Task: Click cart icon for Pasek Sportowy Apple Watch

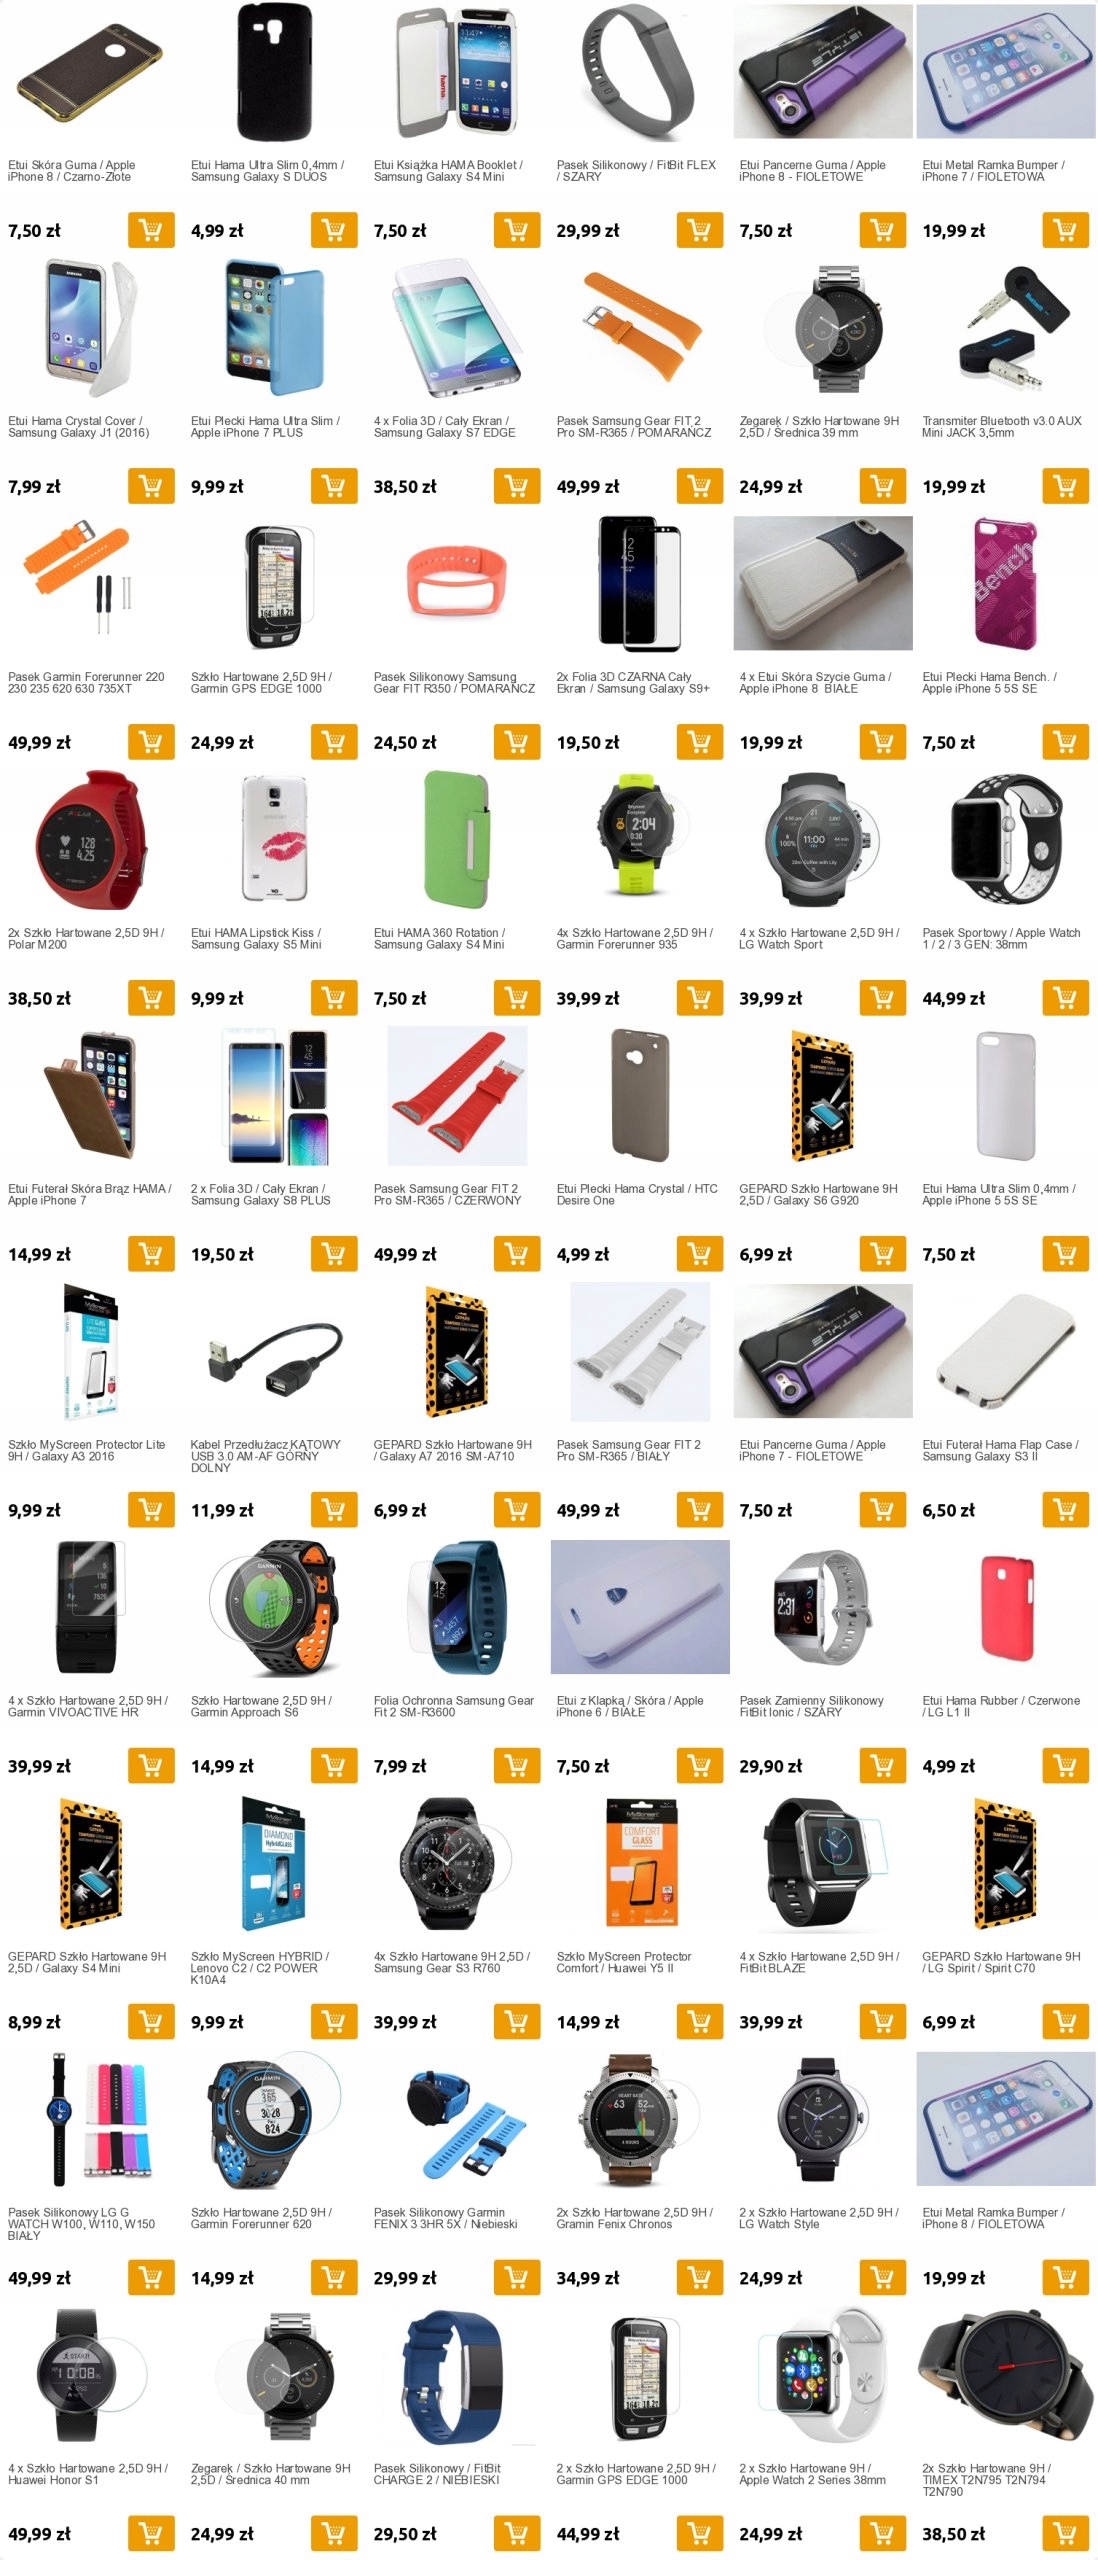Action: pyautogui.click(x=1066, y=999)
